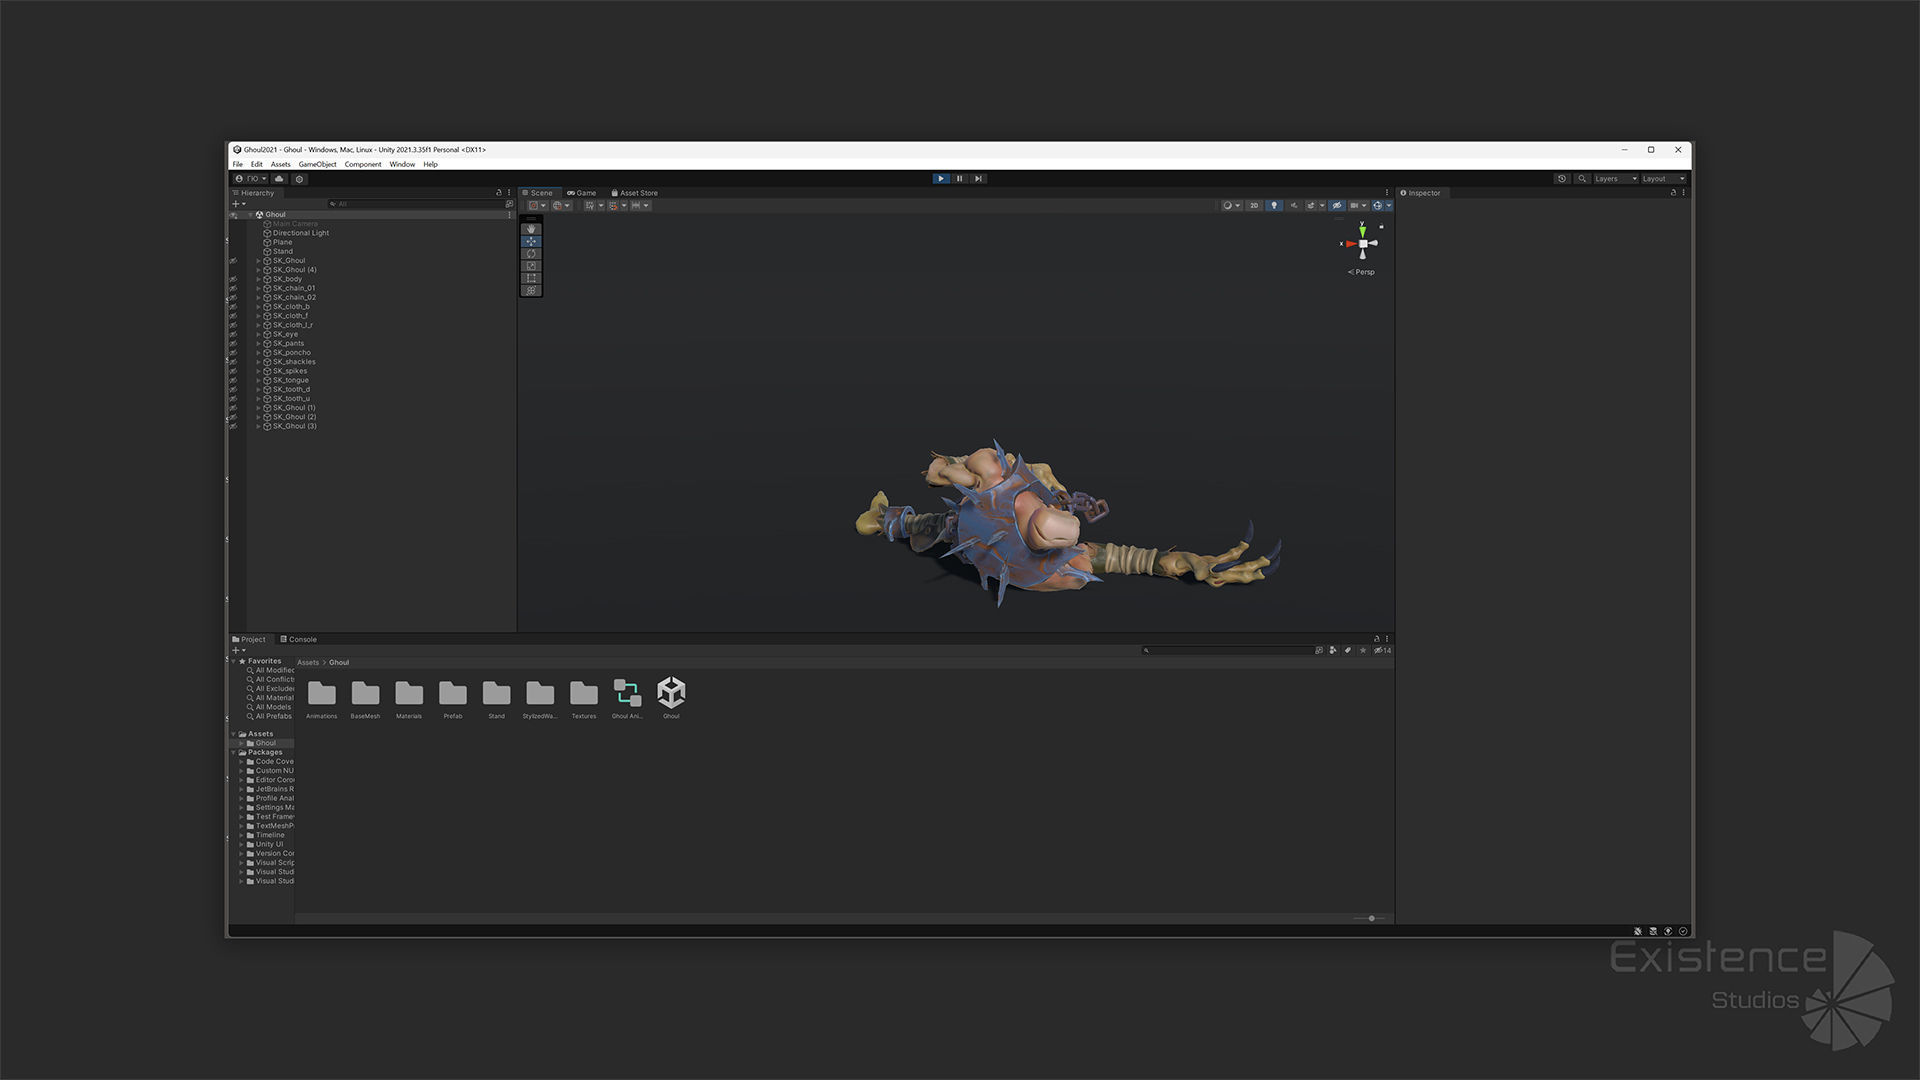
Task: Click the Persp projection label
Action: point(1361,272)
